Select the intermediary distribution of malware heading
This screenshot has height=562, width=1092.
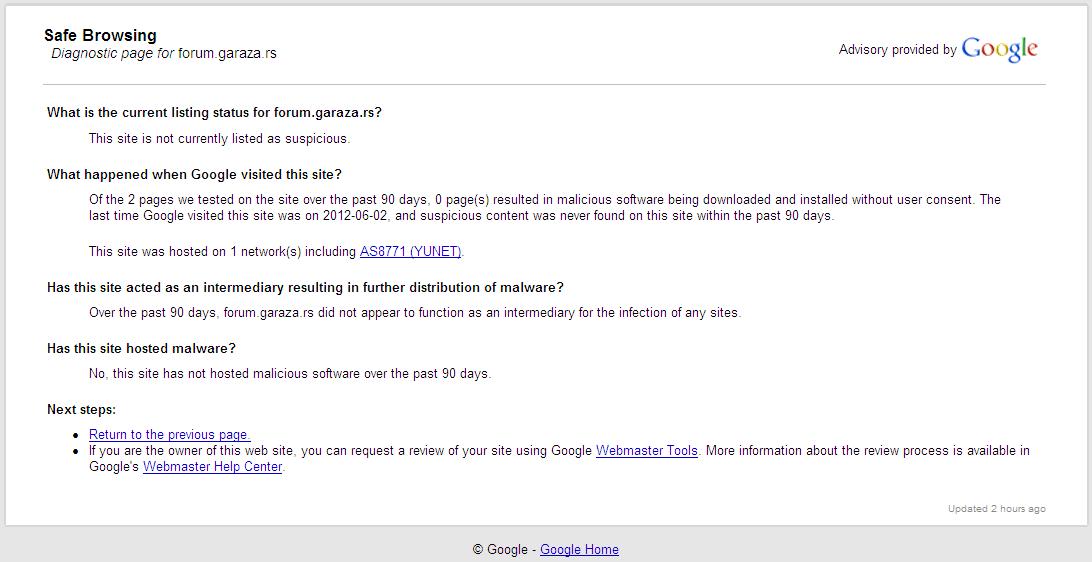coord(305,287)
